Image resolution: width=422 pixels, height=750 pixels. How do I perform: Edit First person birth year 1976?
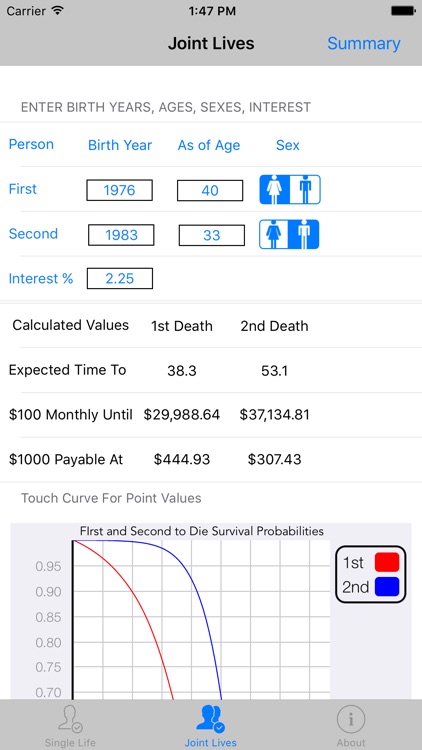[x=120, y=190]
